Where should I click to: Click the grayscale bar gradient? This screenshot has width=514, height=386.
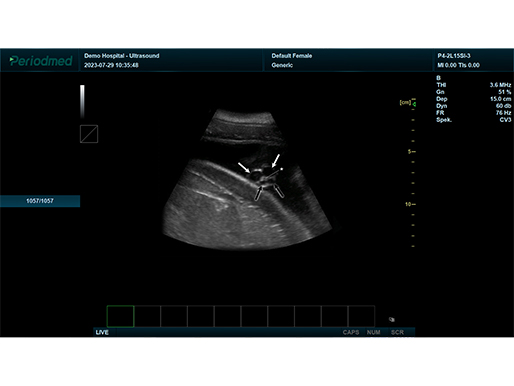tap(82, 102)
